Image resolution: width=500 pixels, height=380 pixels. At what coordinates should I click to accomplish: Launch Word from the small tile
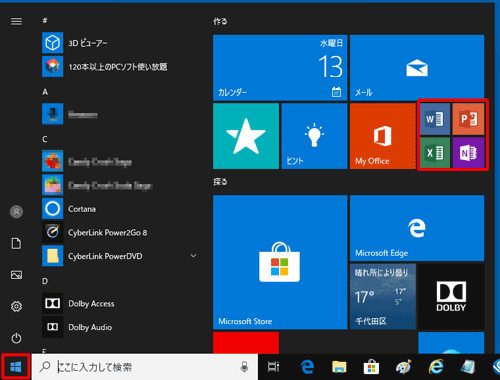click(x=435, y=119)
